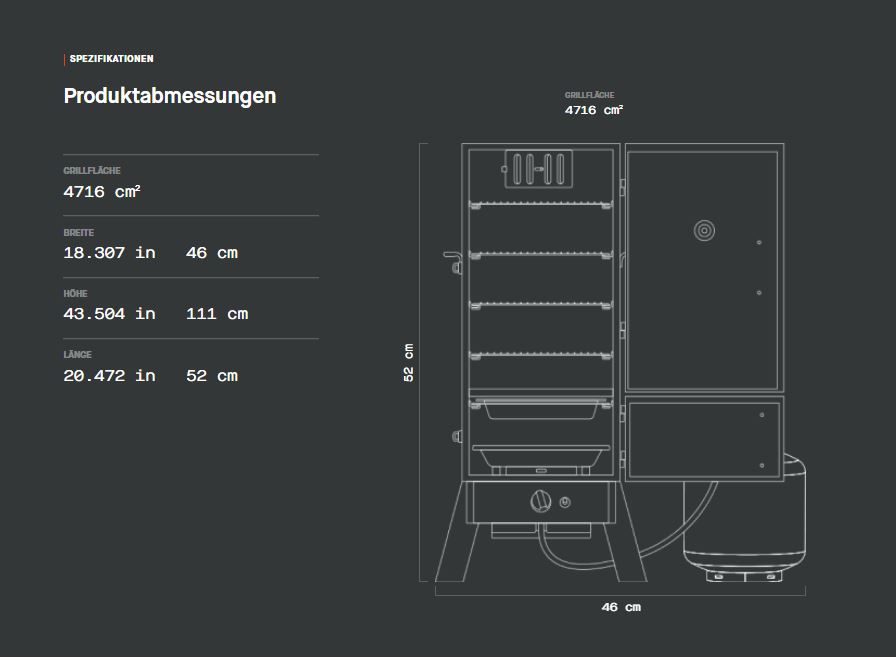Screen dimensions: 896x657
Task: Click the lower firebox door panel
Action: tap(703, 438)
